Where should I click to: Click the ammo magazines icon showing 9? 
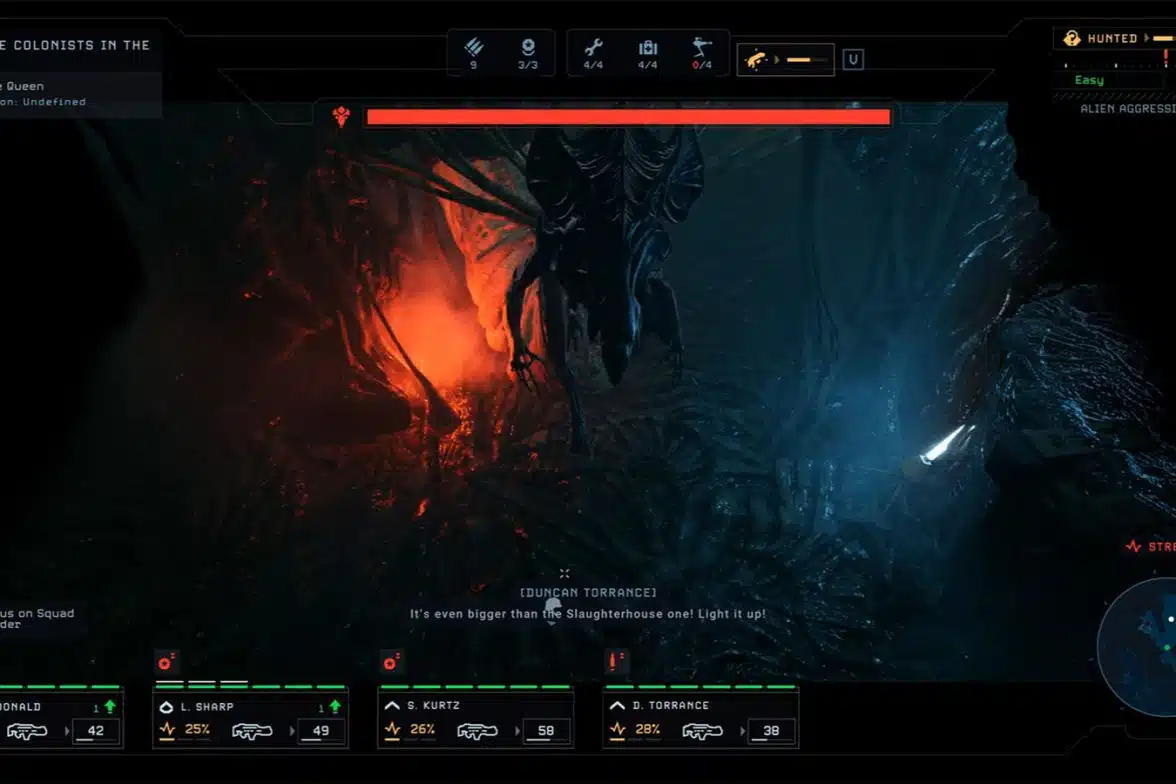(x=474, y=48)
